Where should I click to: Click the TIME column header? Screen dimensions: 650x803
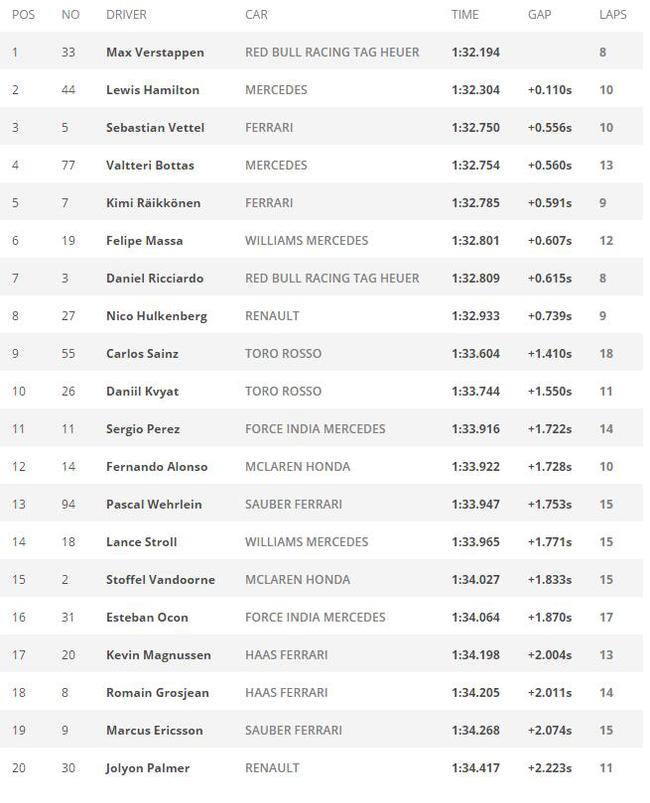(x=465, y=14)
